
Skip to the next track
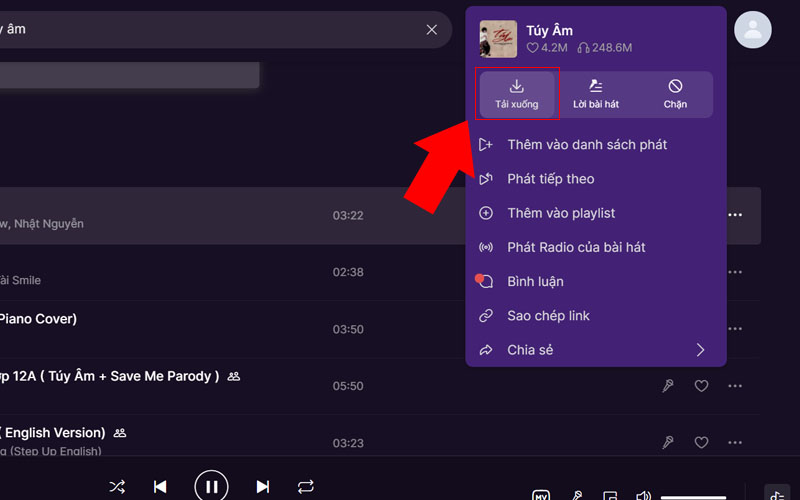click(x=263, y=487)
